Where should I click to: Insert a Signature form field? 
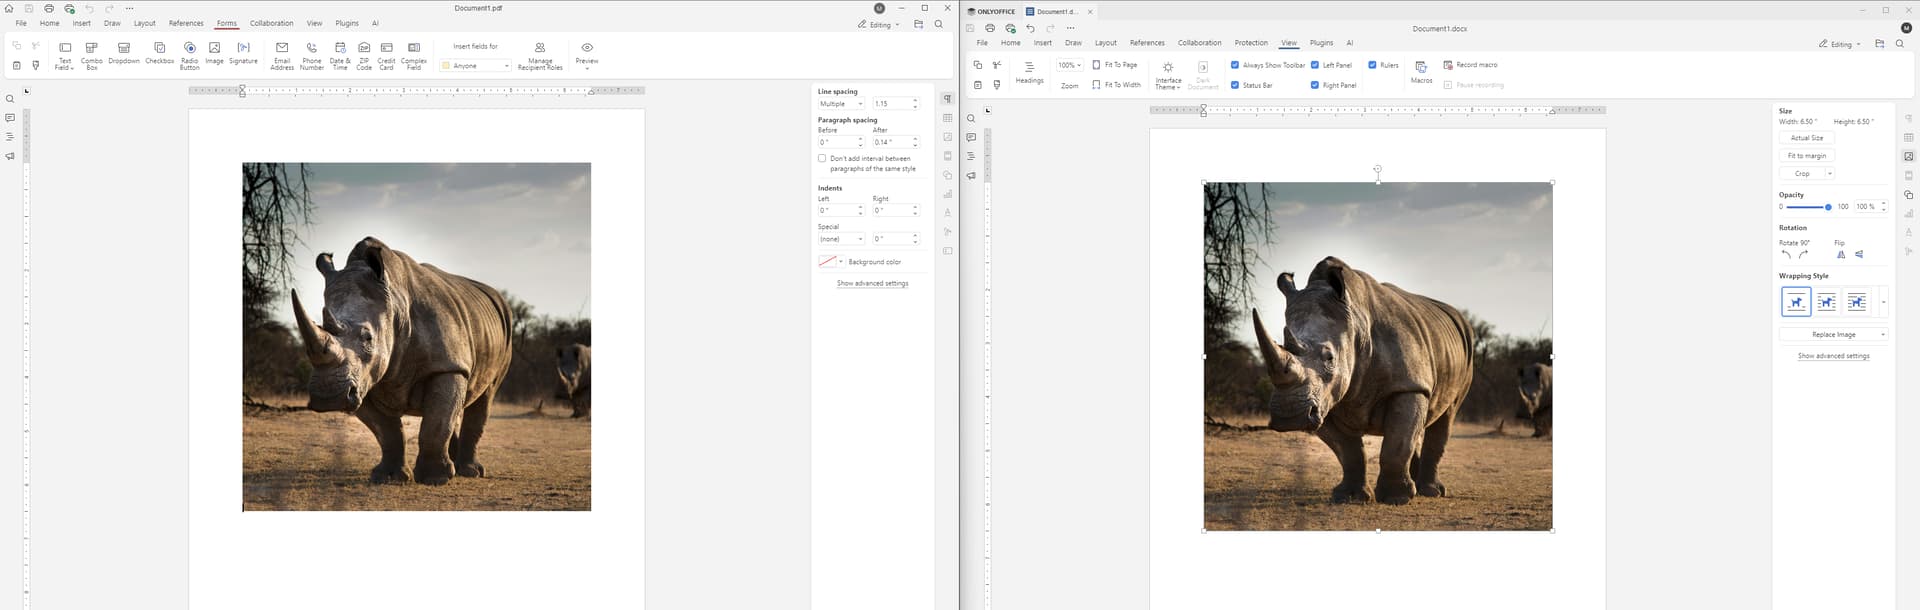coord(243,53)
